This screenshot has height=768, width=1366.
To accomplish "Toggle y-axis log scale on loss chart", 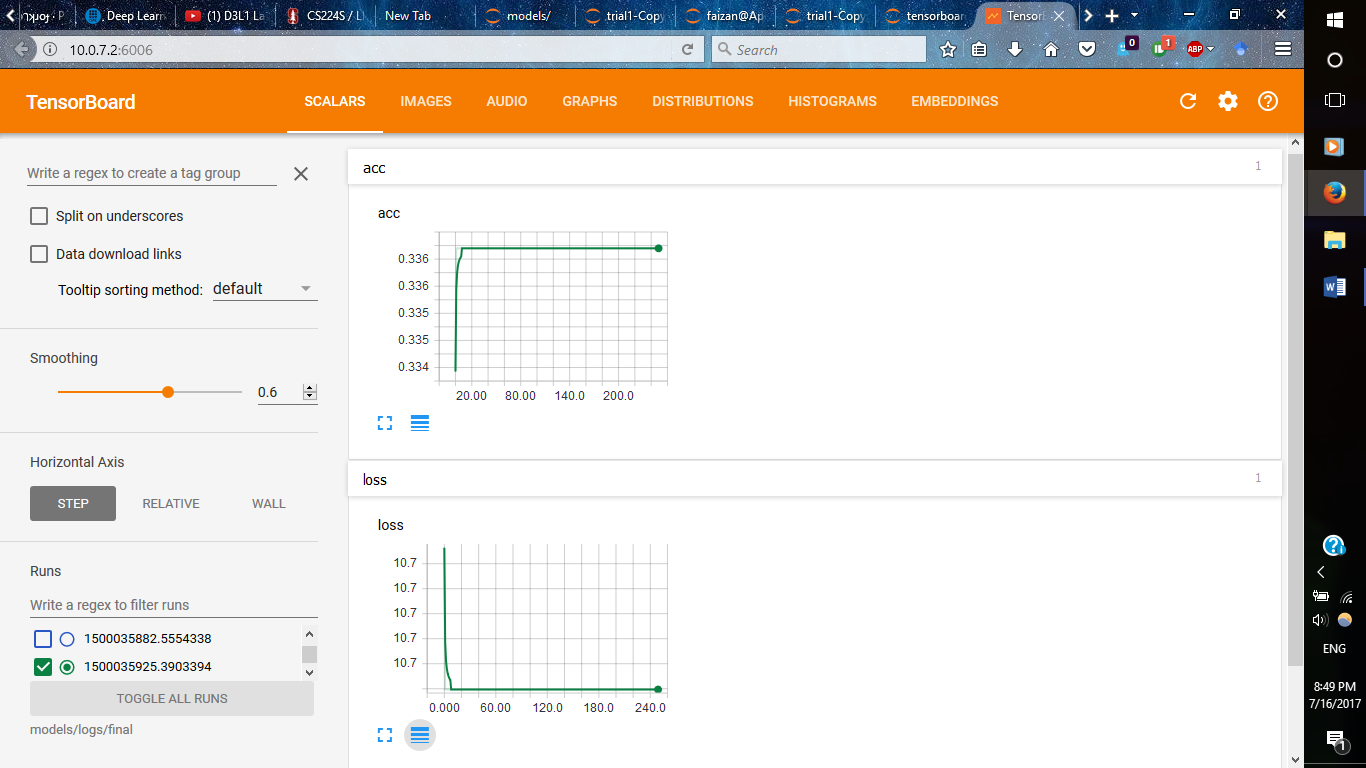I will [420, 735].
